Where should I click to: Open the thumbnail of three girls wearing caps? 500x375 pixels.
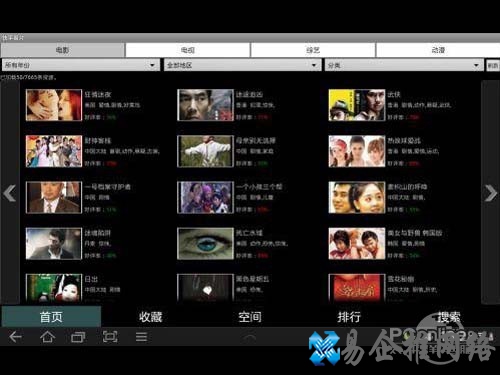click(x=357, y=151)
